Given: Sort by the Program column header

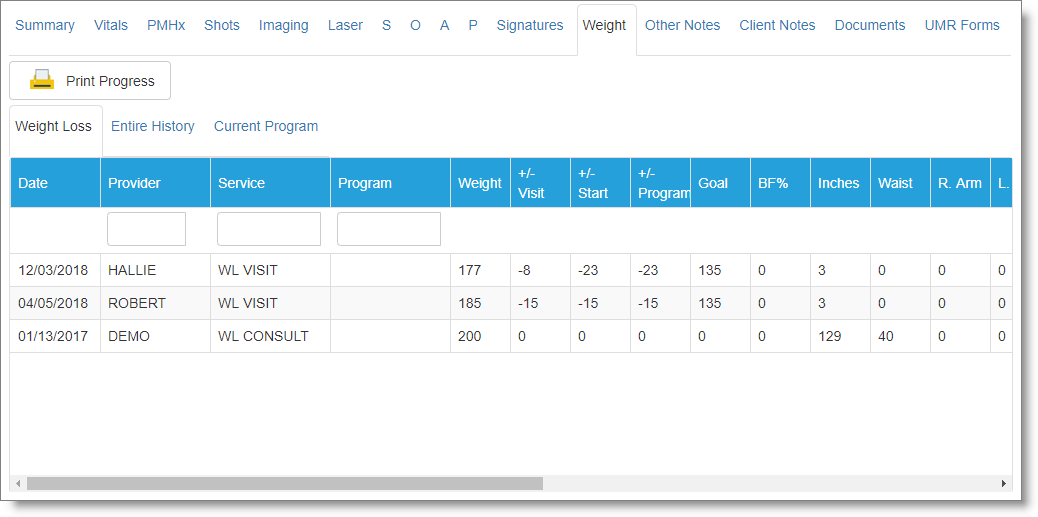Looking at the screenshot, I should (x=391, y=183).
